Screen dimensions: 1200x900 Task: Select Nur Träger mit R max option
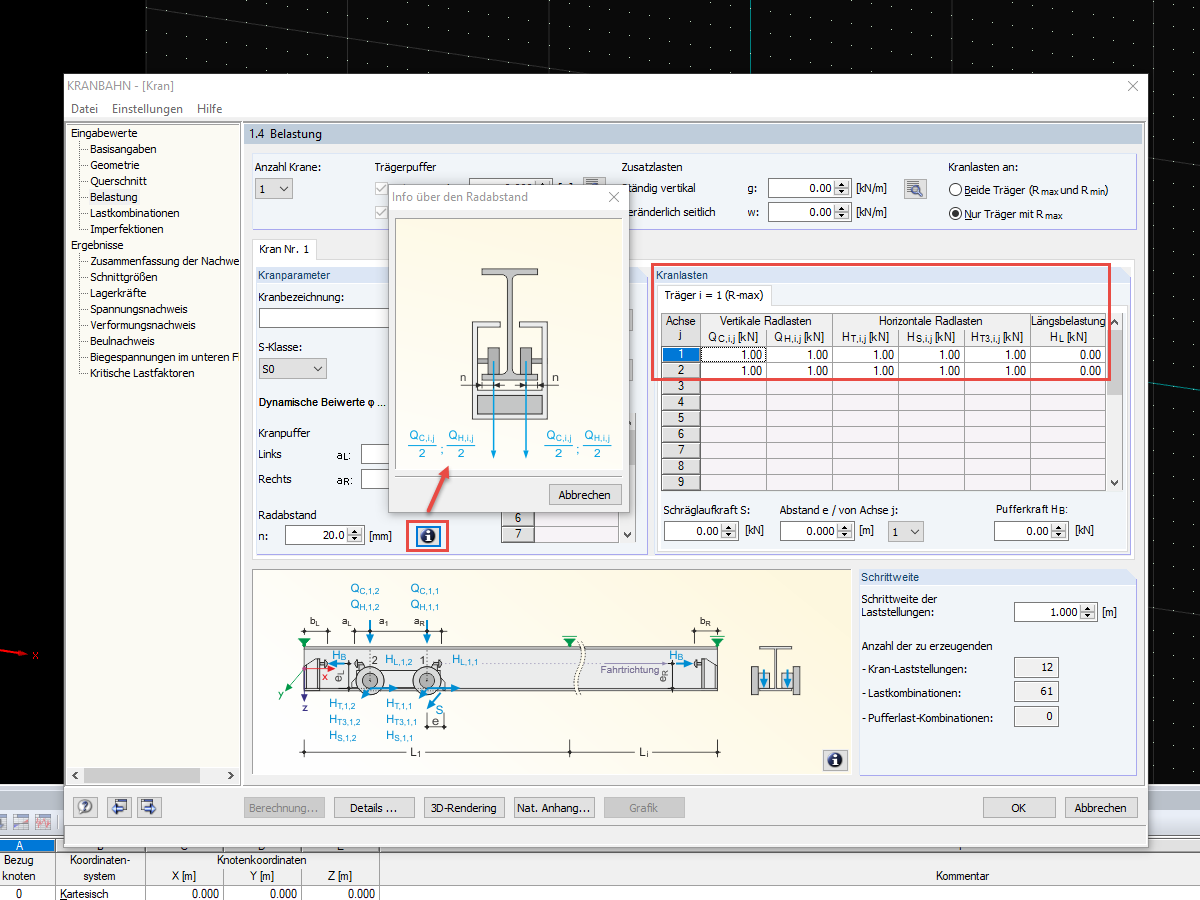[x=956, y=213]
